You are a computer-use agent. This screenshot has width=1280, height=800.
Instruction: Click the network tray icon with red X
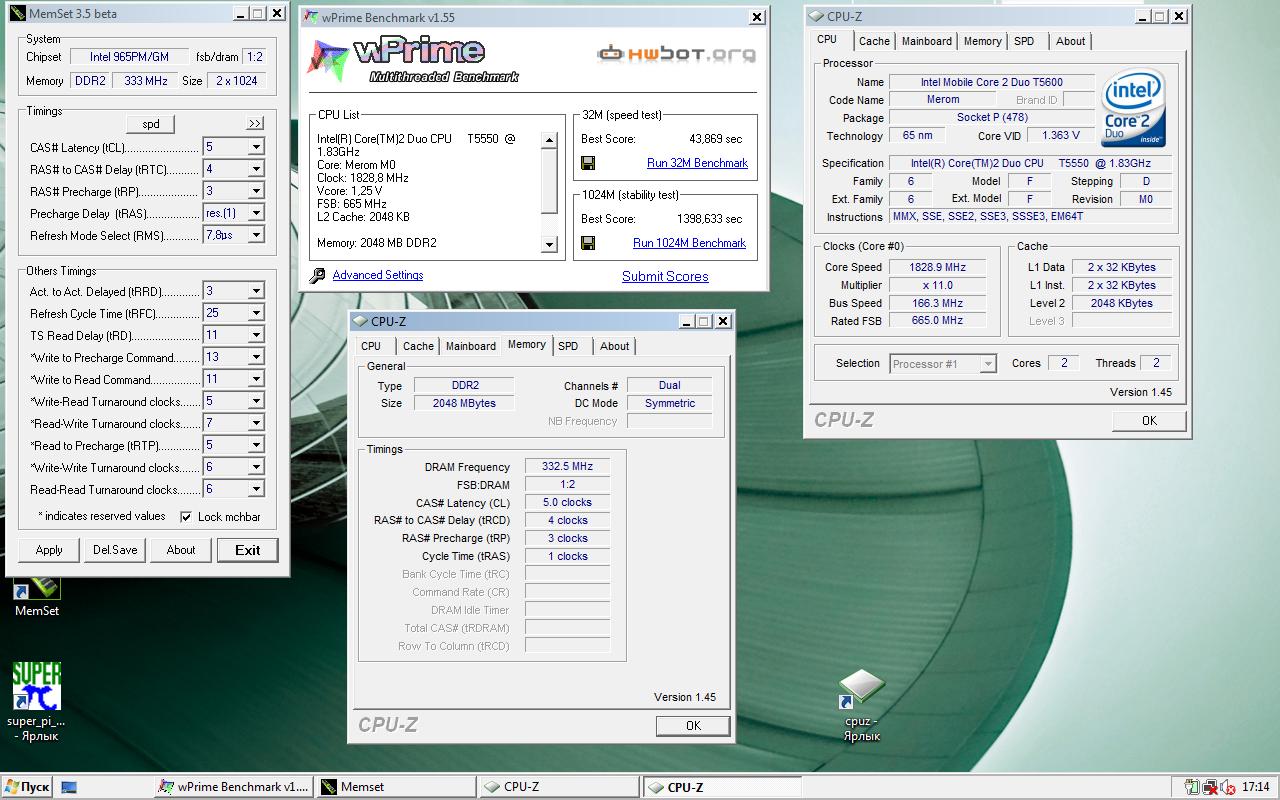click(1210, 787)
